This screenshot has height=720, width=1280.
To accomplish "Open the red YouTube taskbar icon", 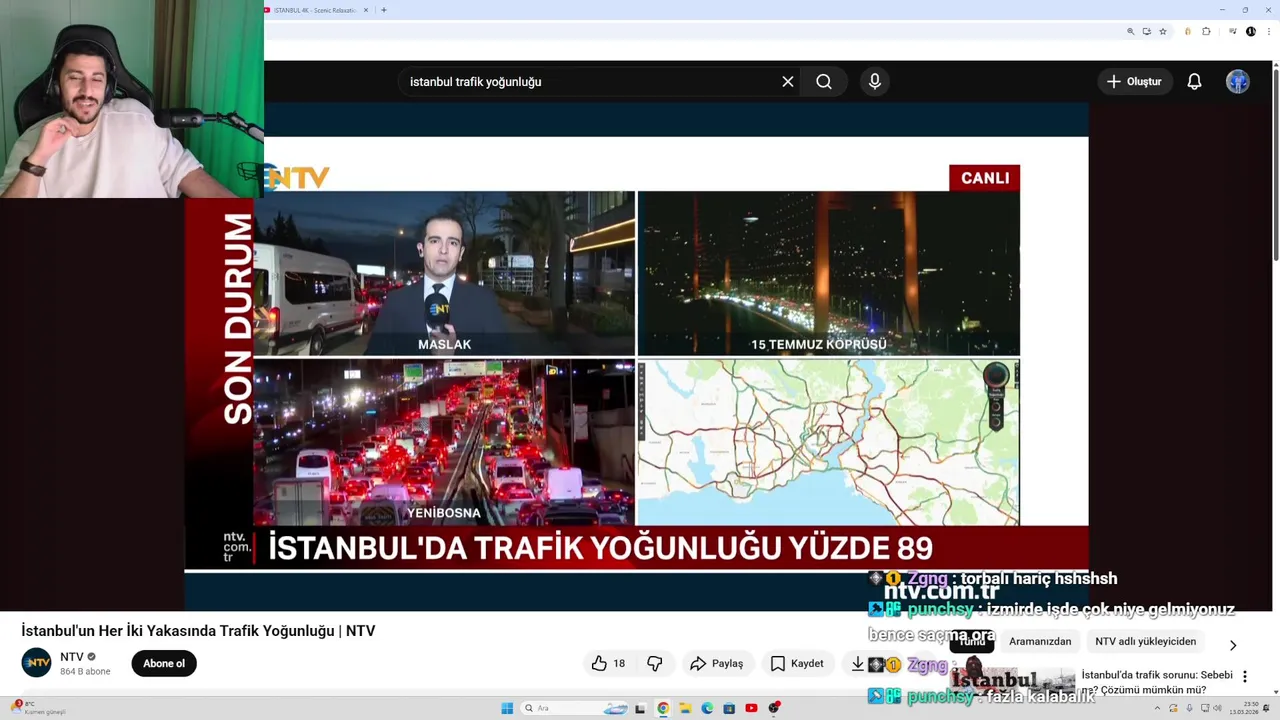I will tap(751, 708).
